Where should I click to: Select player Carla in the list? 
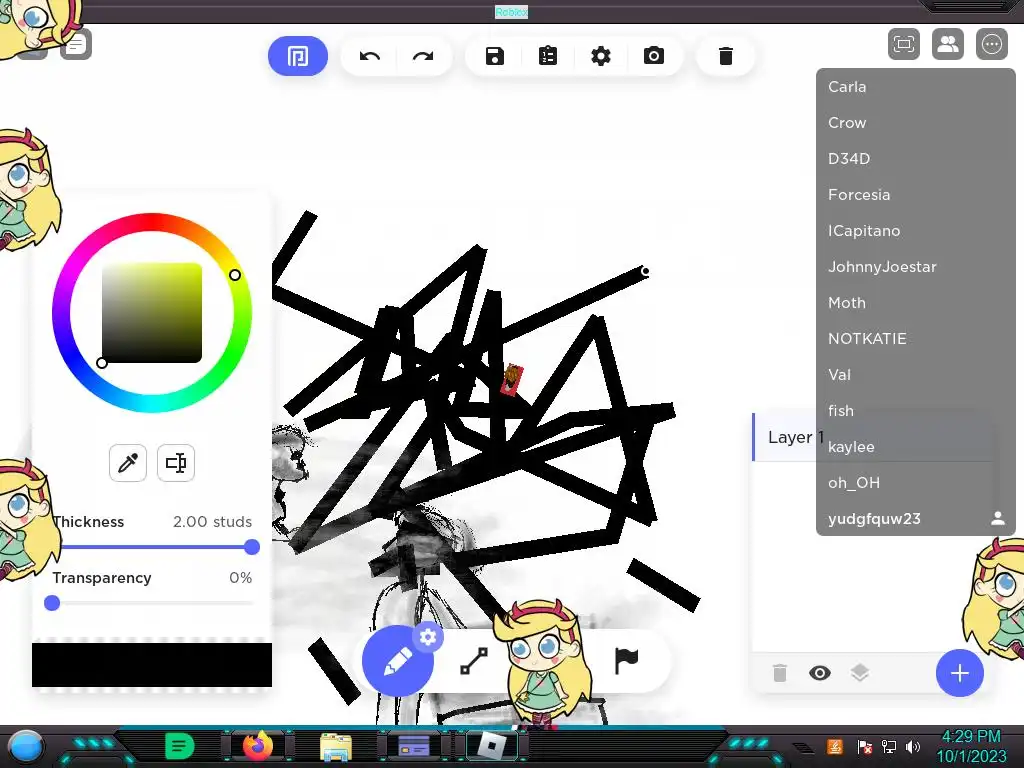tap(915, 87)
